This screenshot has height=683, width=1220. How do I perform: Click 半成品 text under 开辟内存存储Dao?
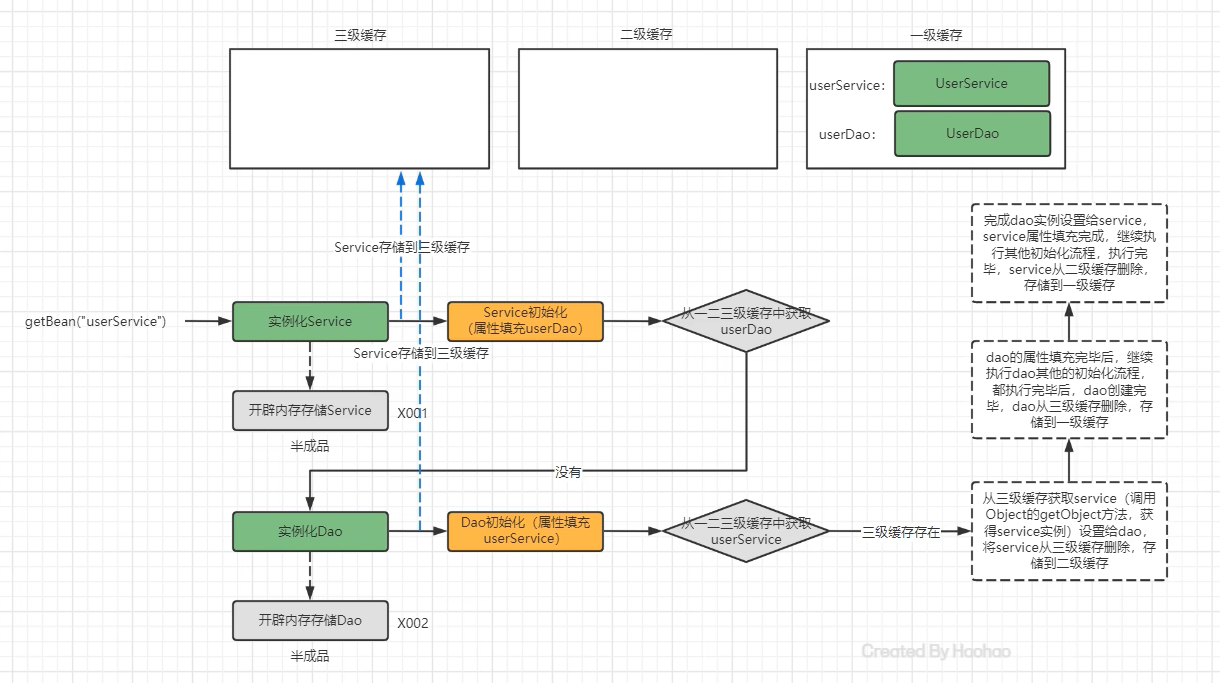[x=310, y=656]
